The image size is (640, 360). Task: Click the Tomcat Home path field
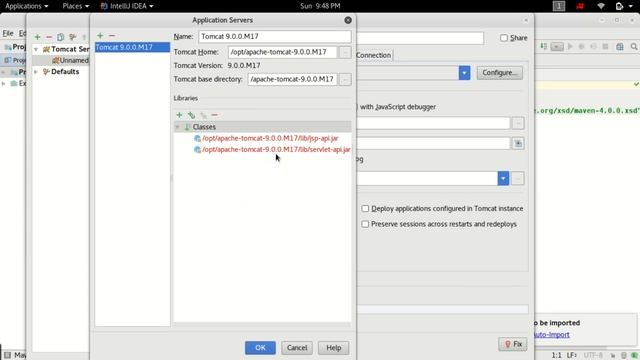coord(282,52)
